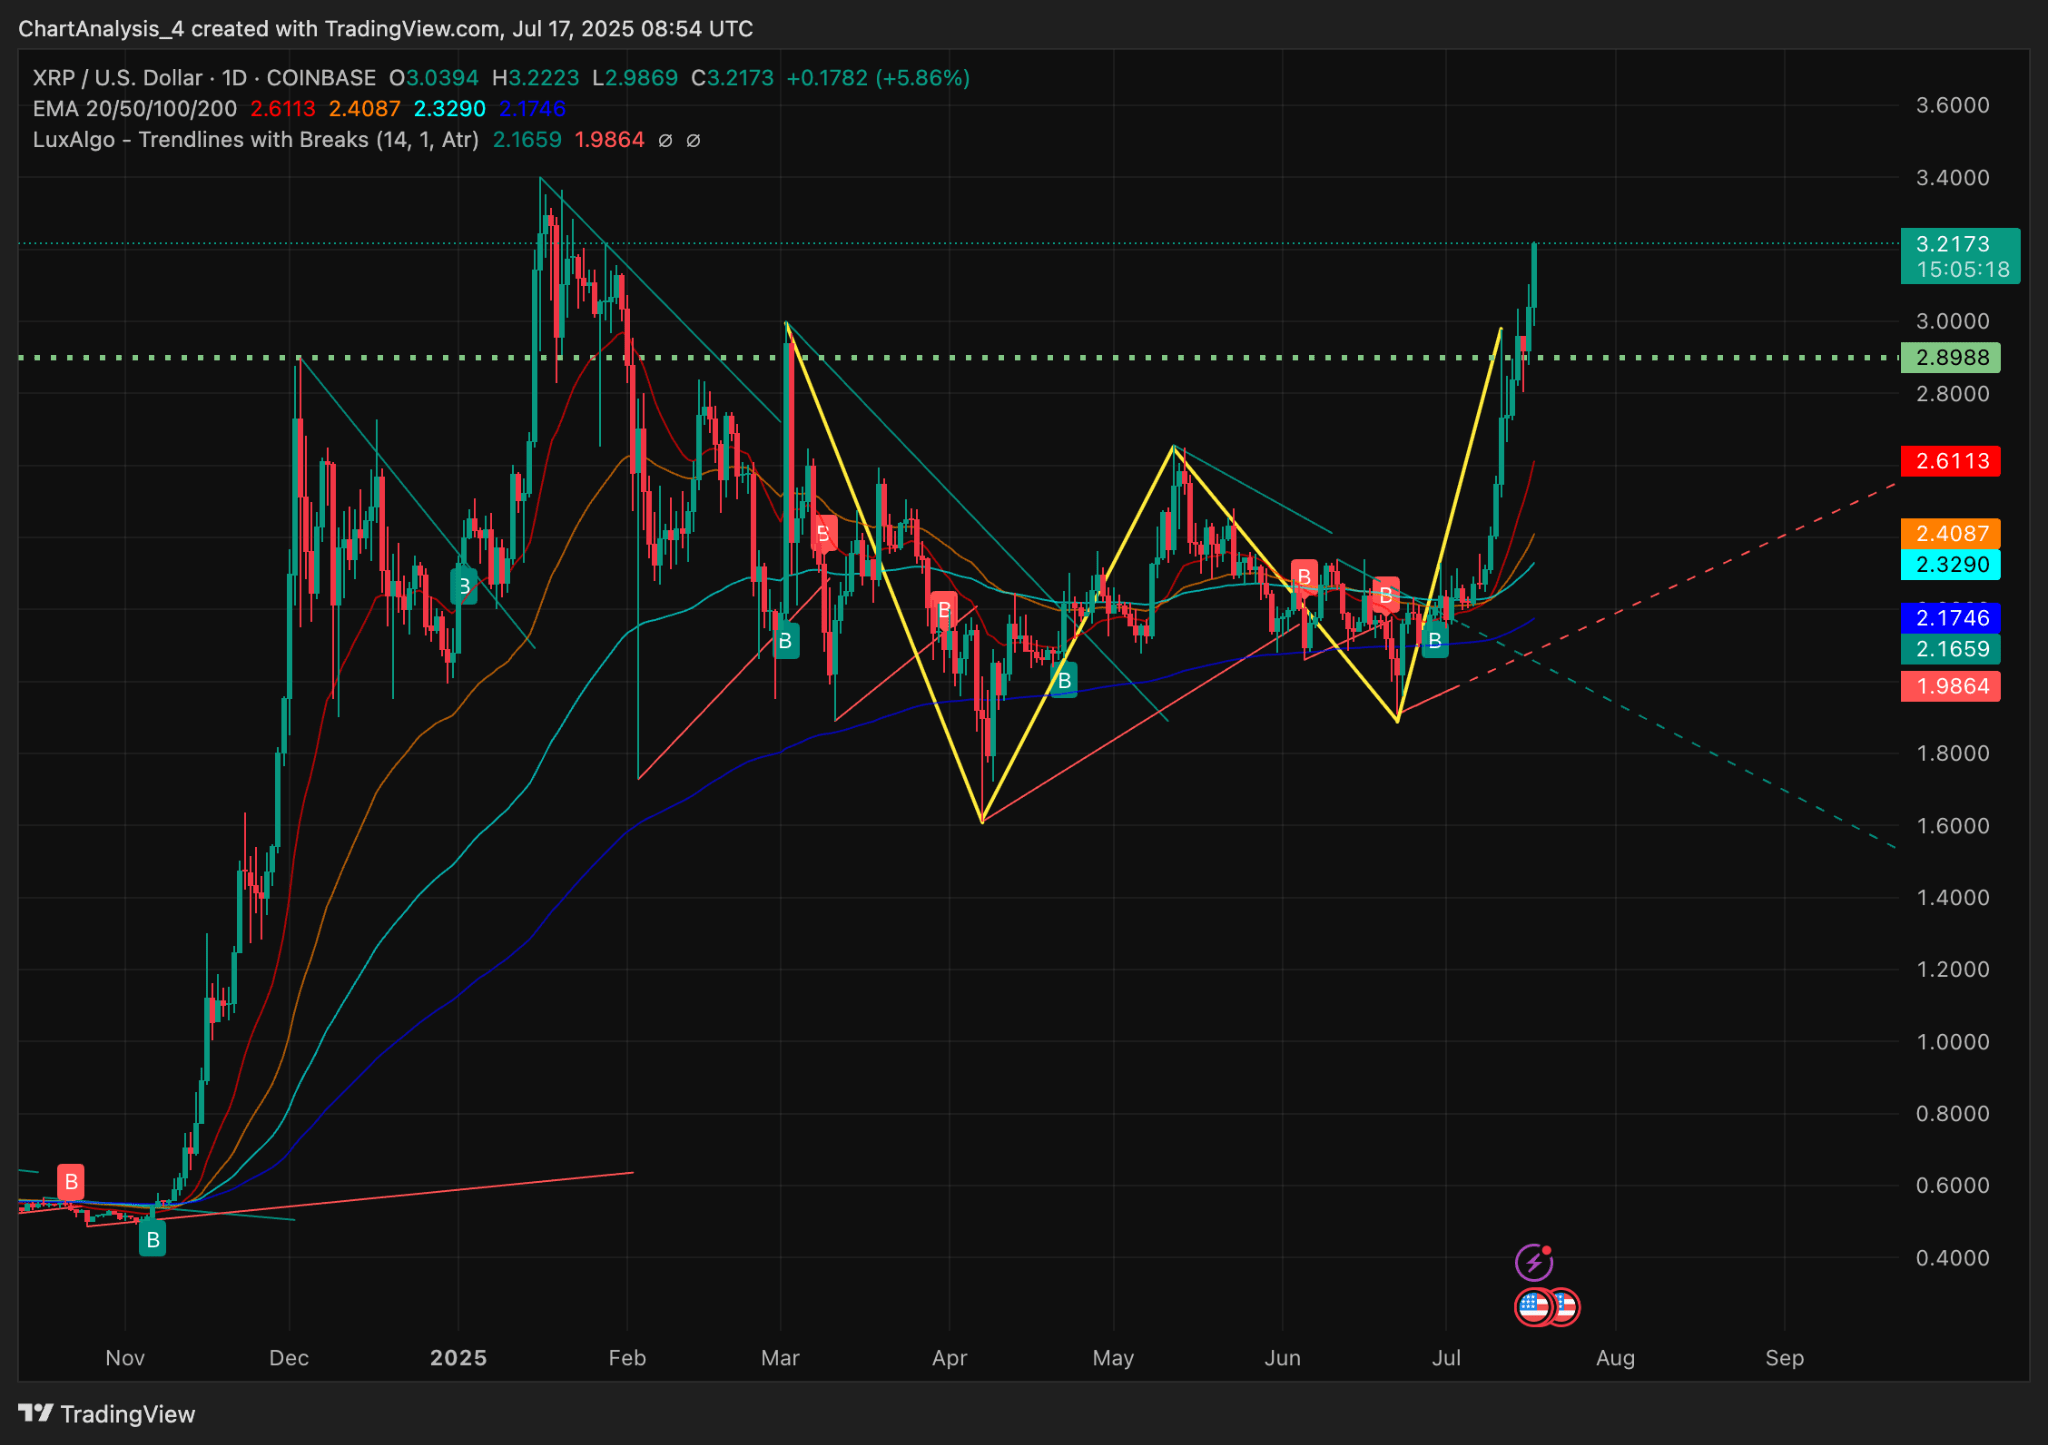Click the green B marker before July
This screenshot has width=2048, height=1445.
tap(1434, 641)
